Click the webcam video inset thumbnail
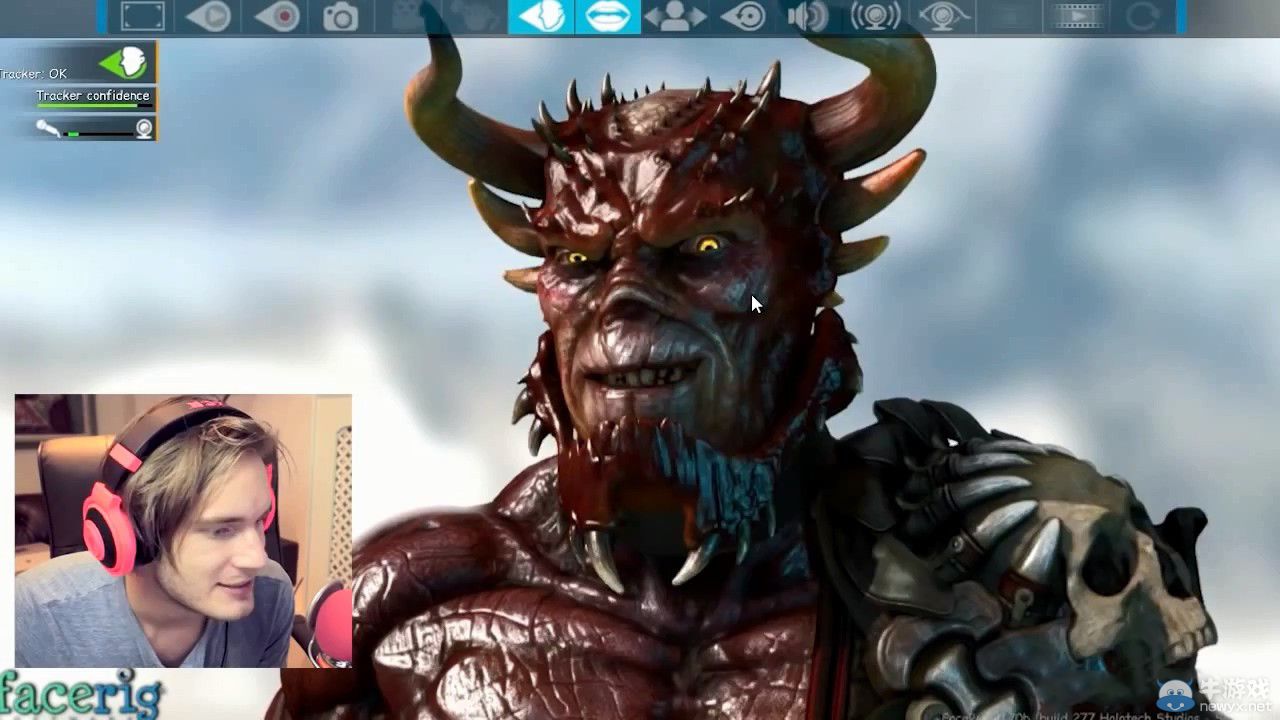The height and width of the screenshot is (720, 1280). pos(183,530)
